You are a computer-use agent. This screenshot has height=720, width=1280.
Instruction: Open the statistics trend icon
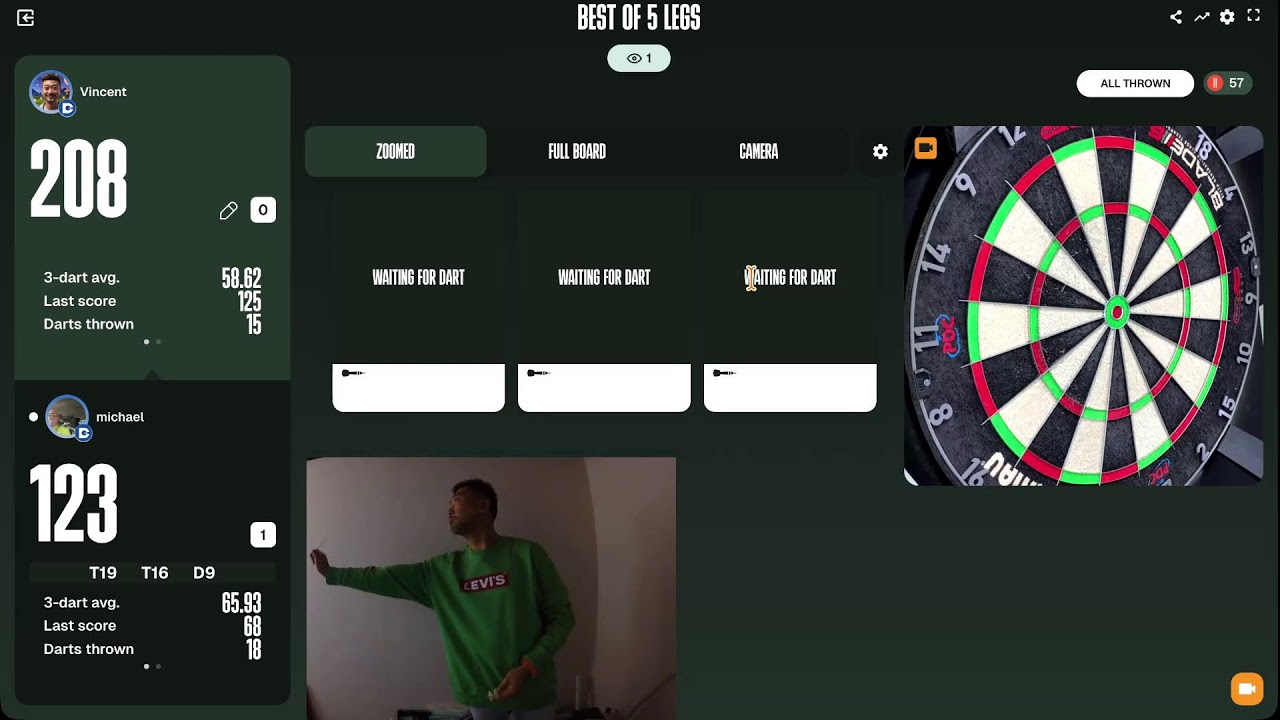[1201, 17]
